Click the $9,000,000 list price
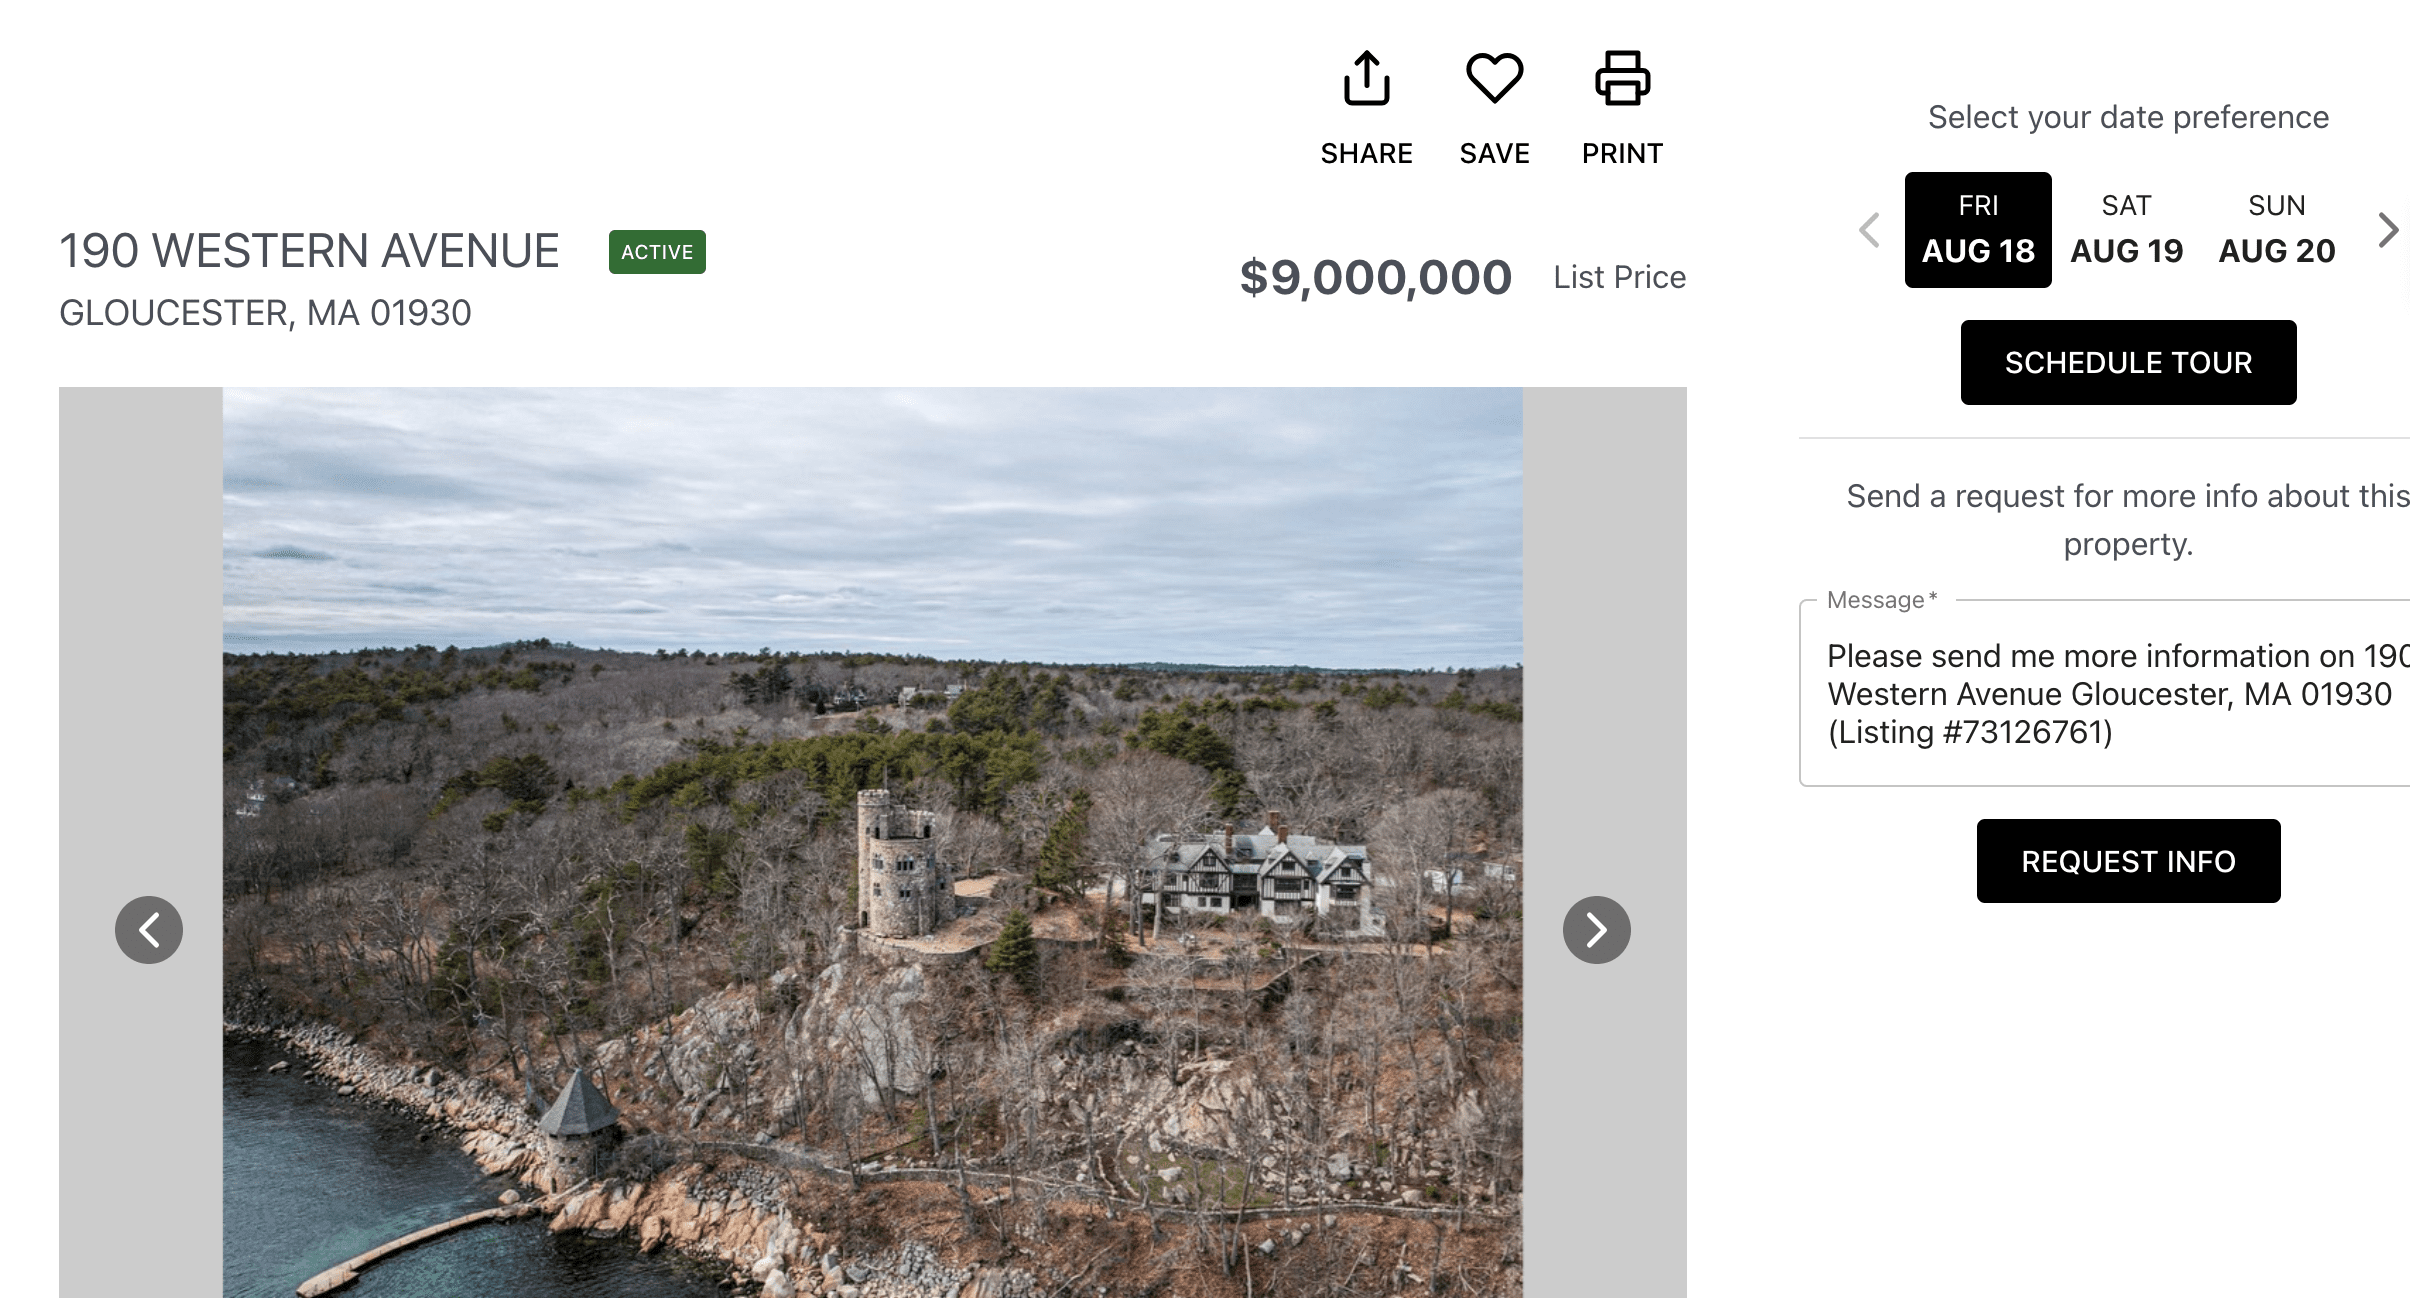 coord(1375,277)
